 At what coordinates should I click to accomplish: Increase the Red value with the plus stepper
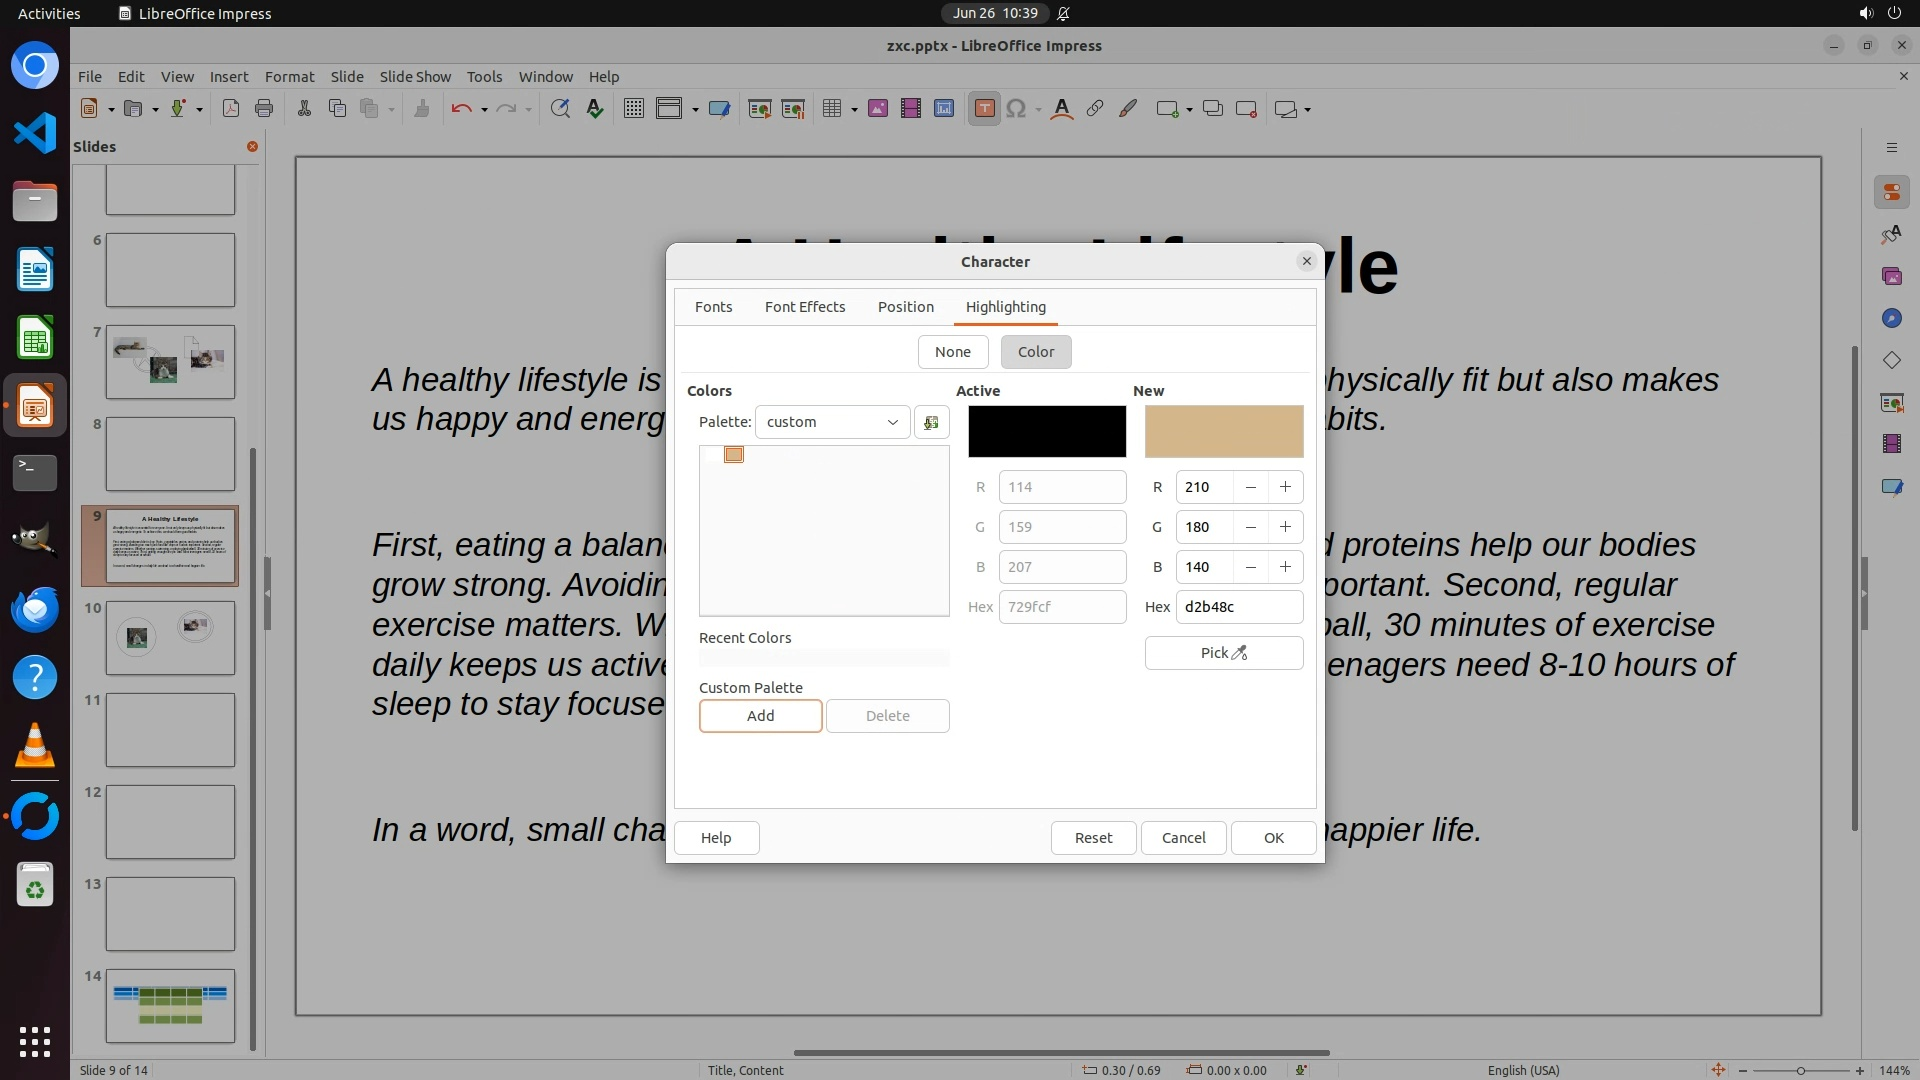(1285, 487)
